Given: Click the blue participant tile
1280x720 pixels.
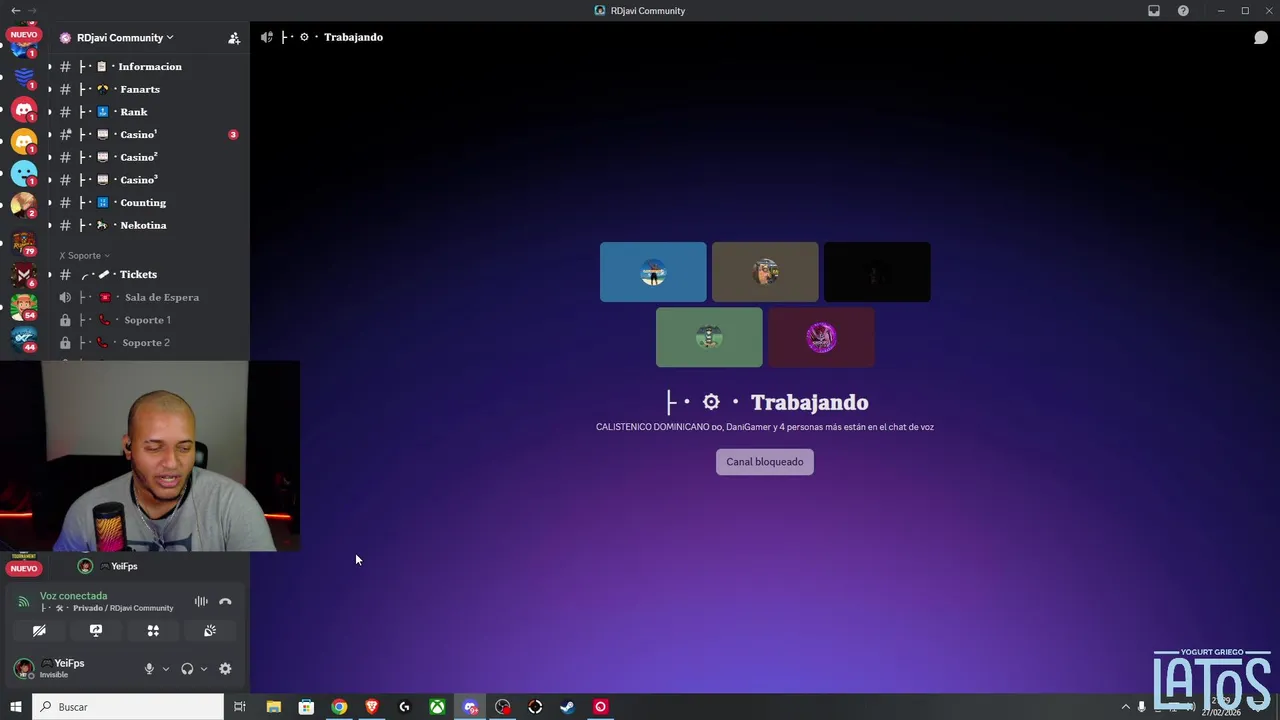Looking at the screenshot, I should [653, 272].
